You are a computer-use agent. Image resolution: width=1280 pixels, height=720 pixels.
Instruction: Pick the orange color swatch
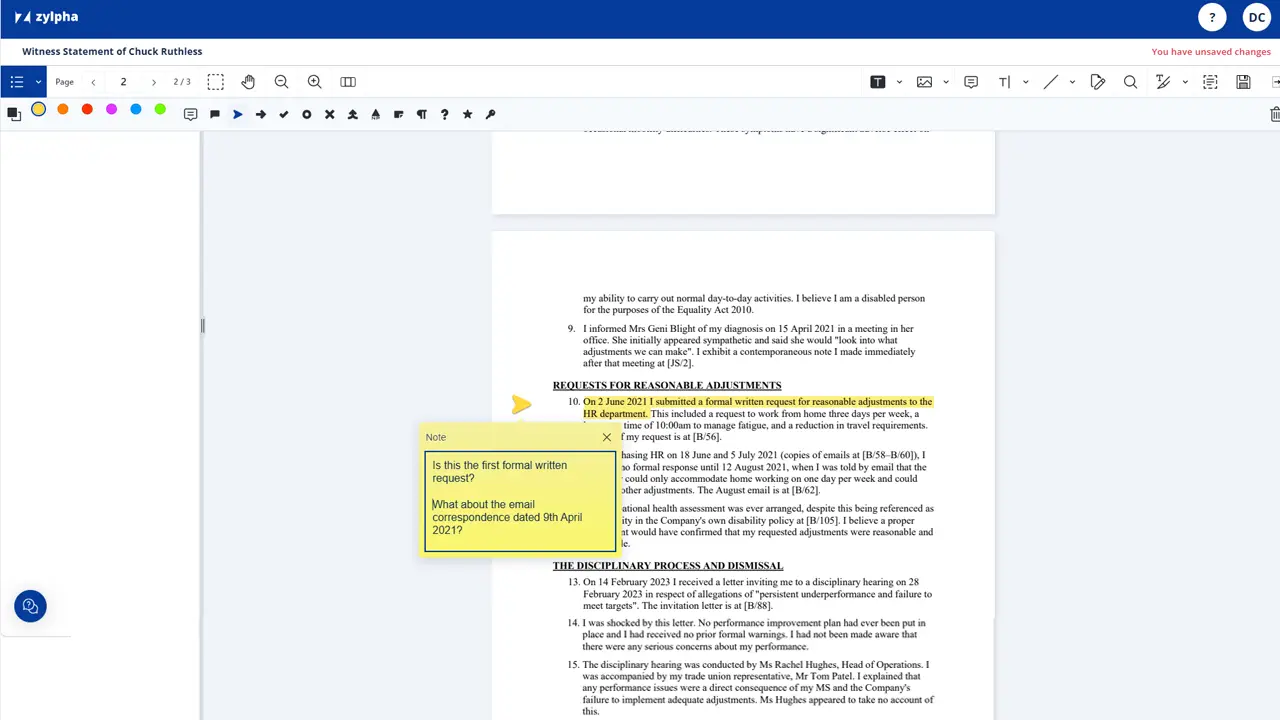pos(62,109)
